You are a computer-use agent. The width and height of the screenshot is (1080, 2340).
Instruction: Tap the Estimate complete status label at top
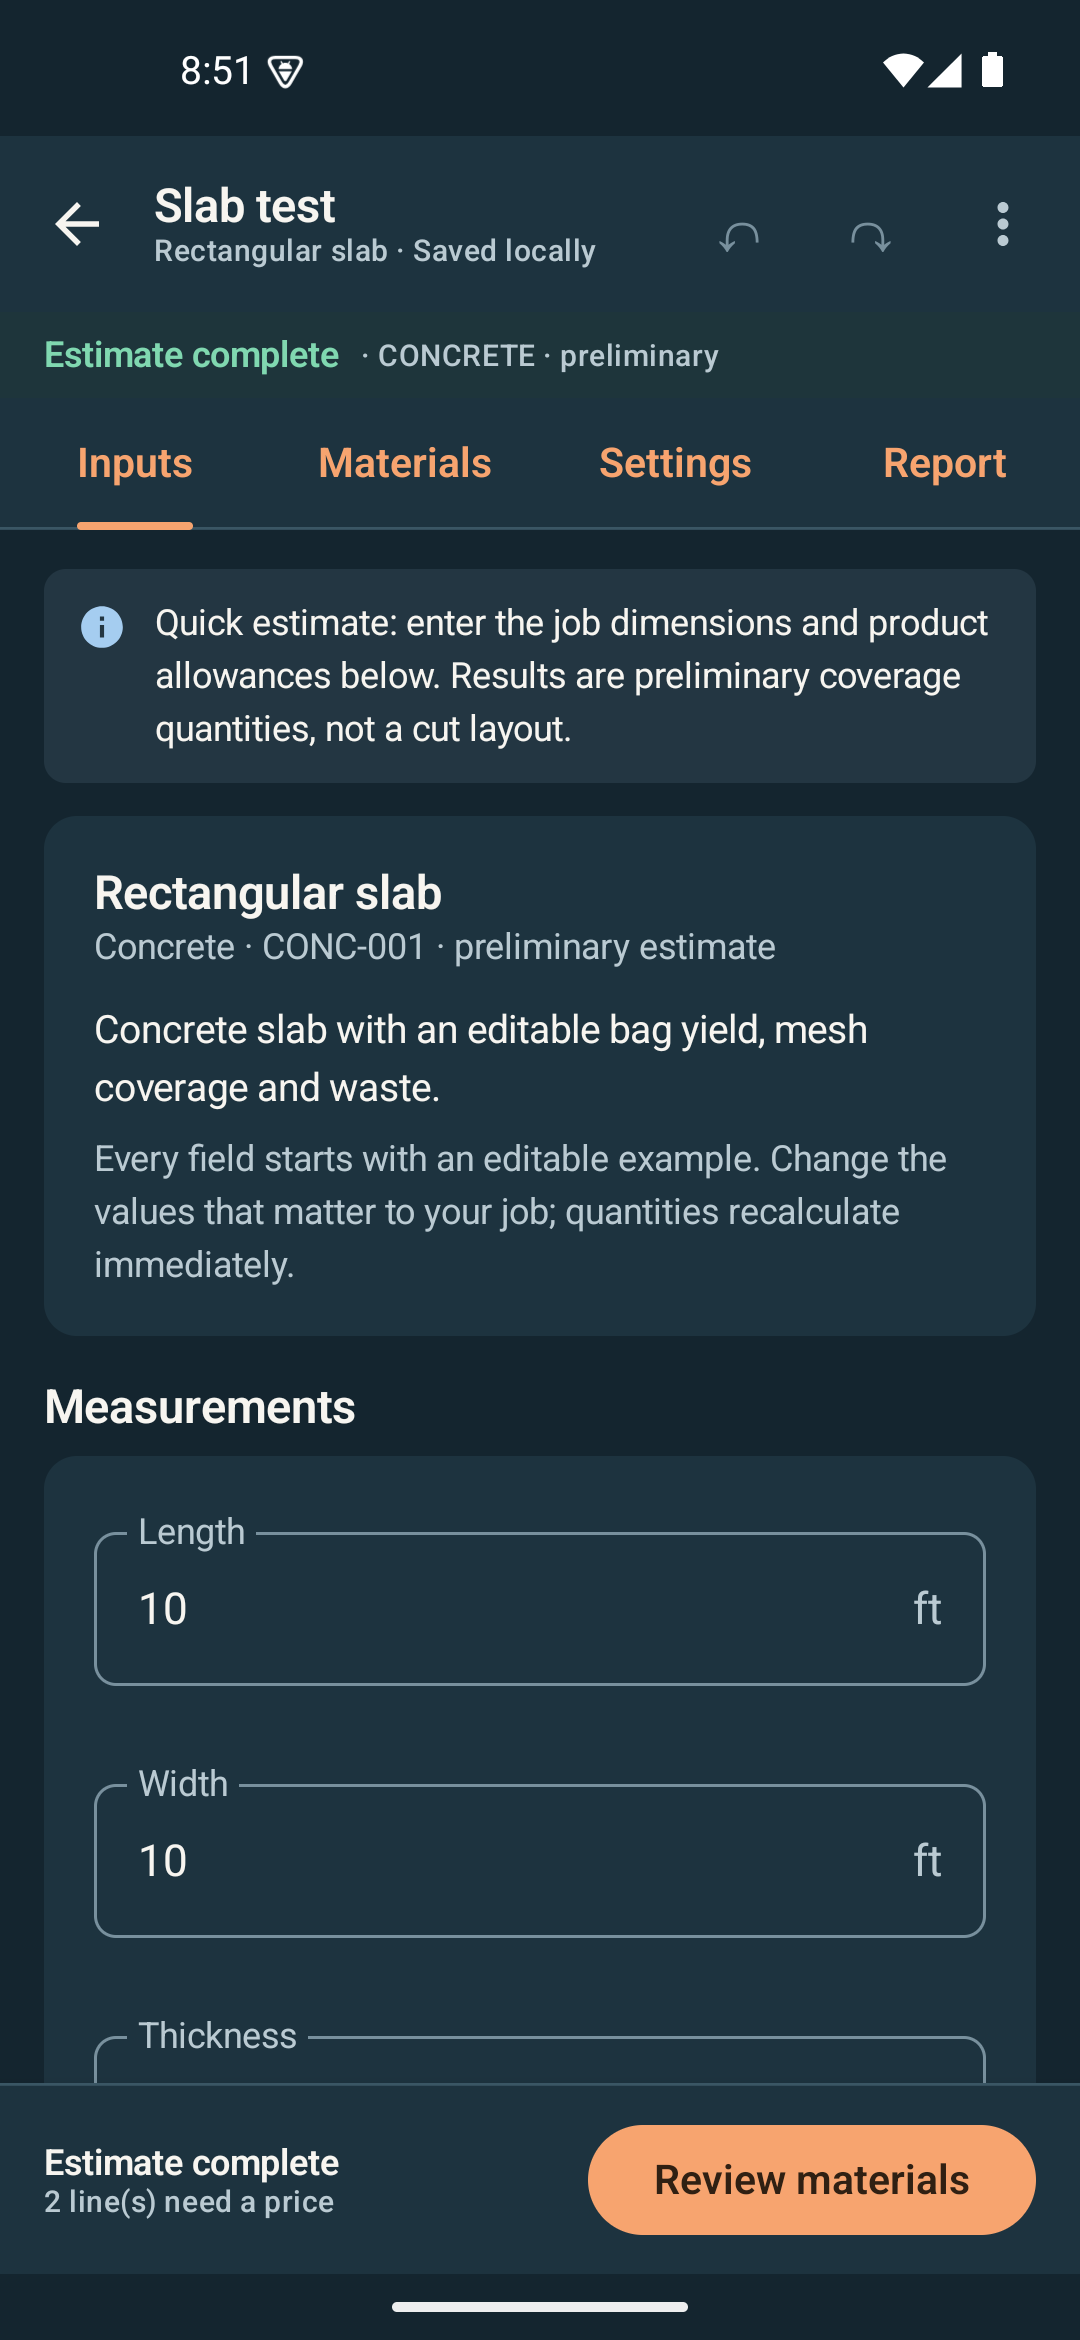[192, 355]
